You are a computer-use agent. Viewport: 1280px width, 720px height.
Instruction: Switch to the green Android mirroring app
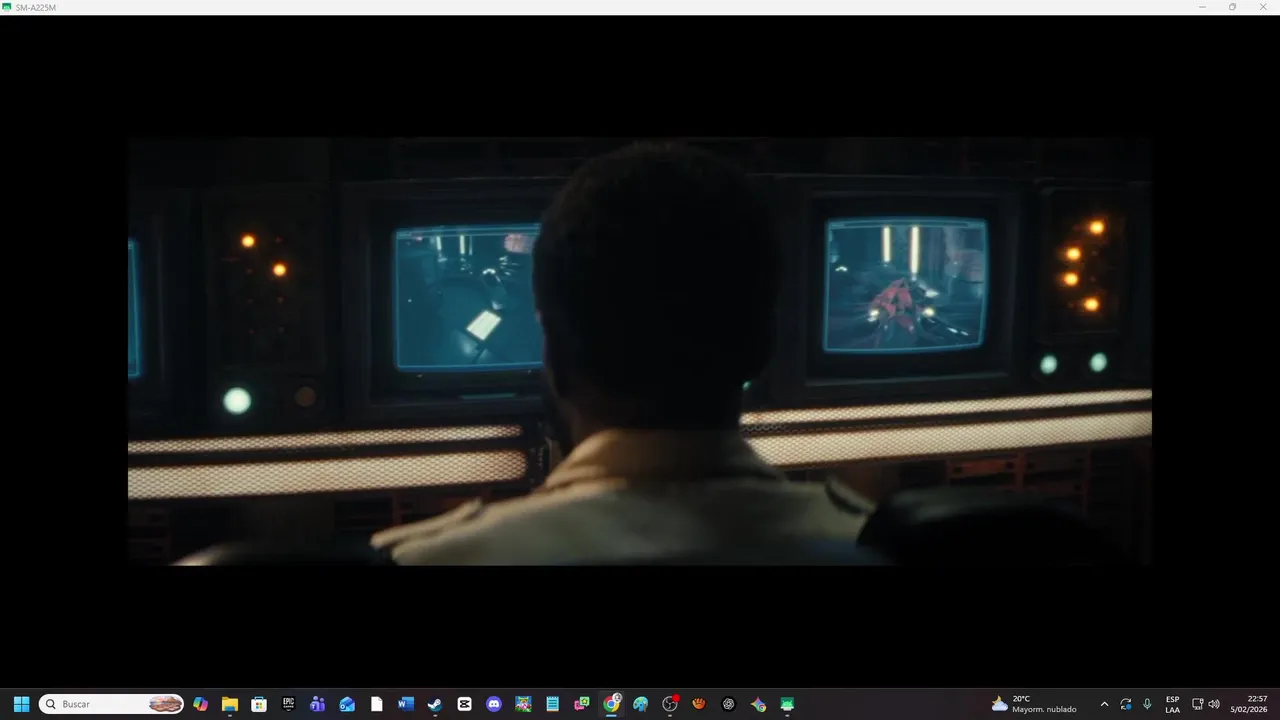click(787, 704)
